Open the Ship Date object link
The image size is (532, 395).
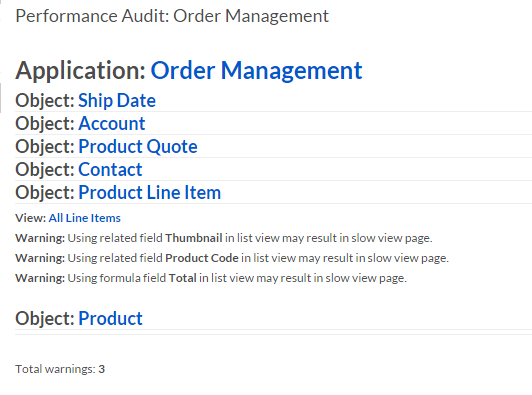tap(117, 100)
